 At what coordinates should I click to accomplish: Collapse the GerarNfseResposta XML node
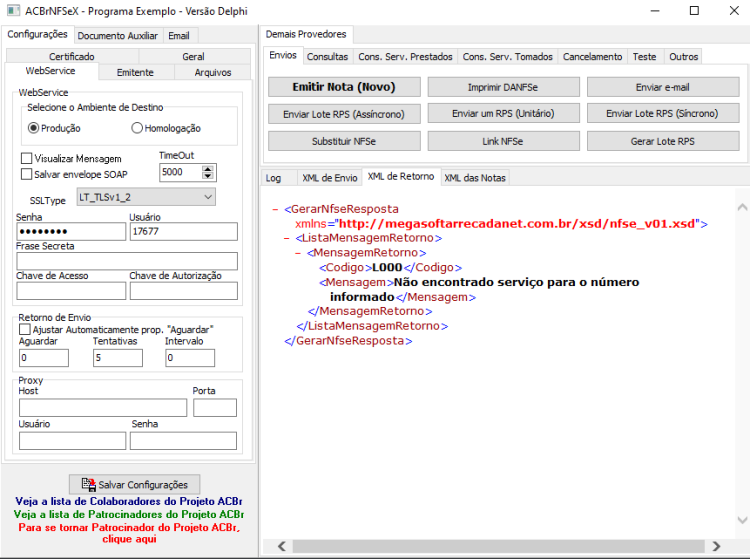tap(275, 209)
